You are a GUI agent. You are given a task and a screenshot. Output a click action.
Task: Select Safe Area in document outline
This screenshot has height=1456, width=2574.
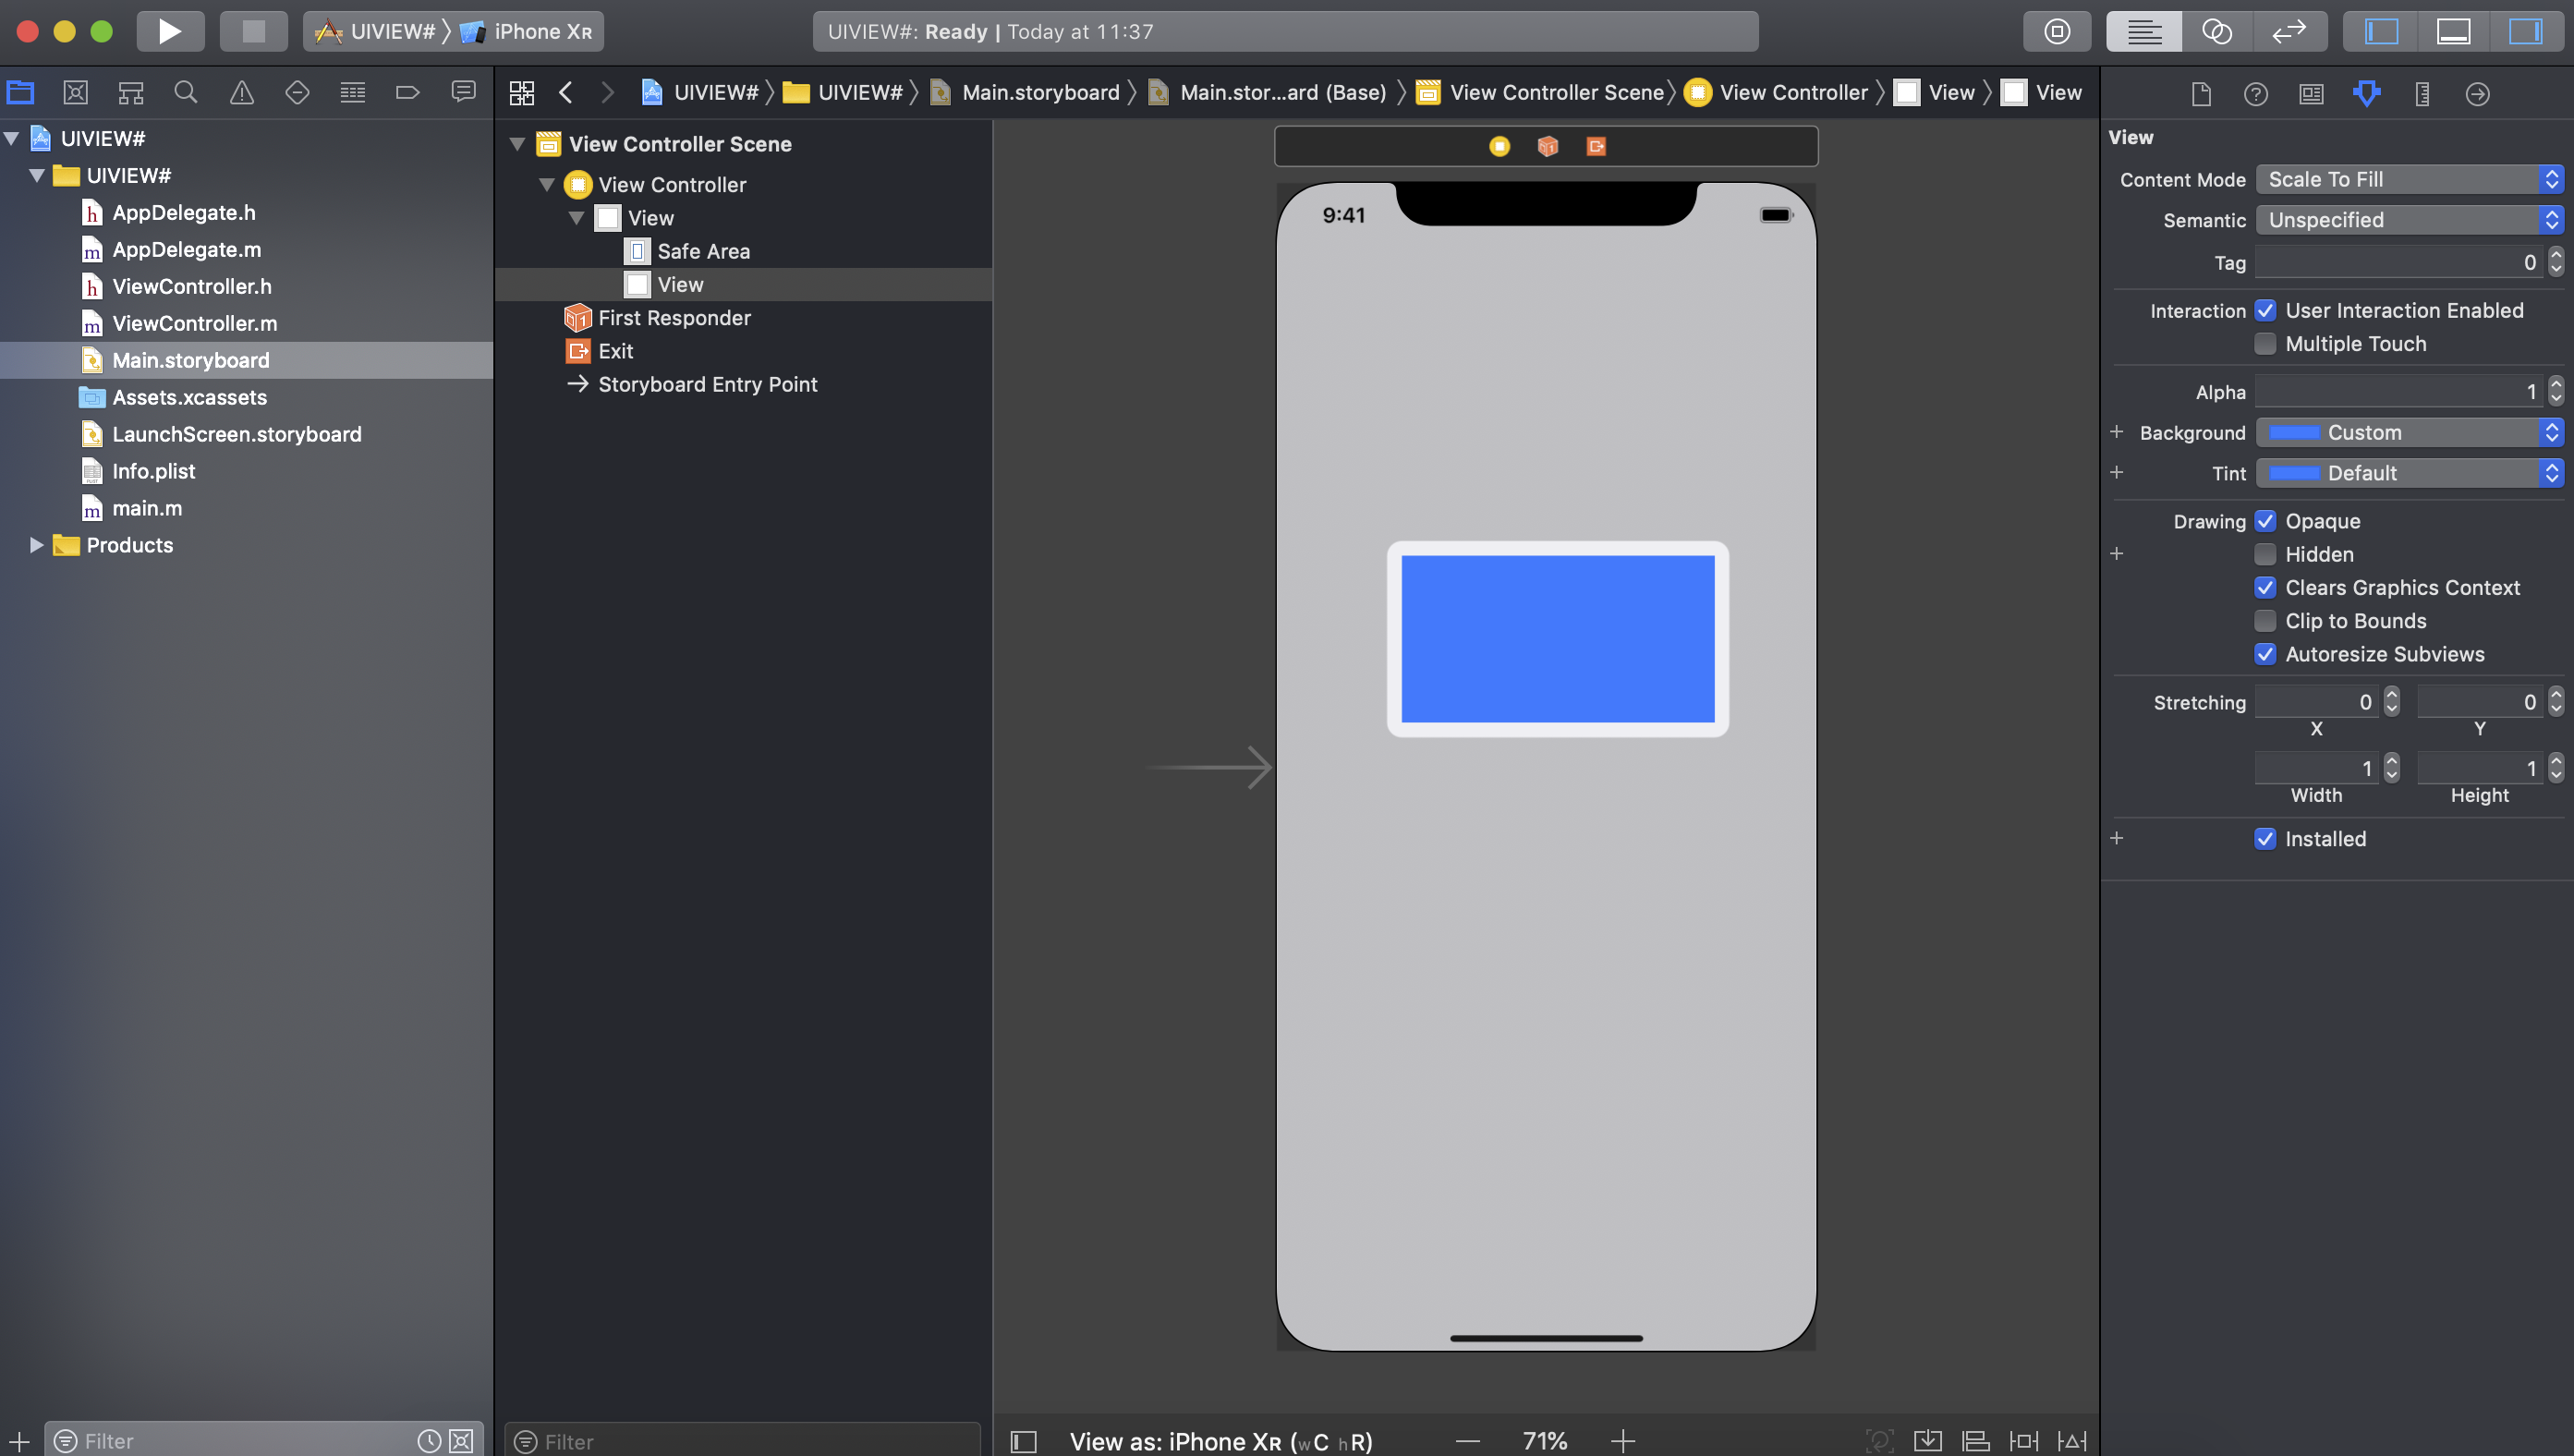pos(704,252)
